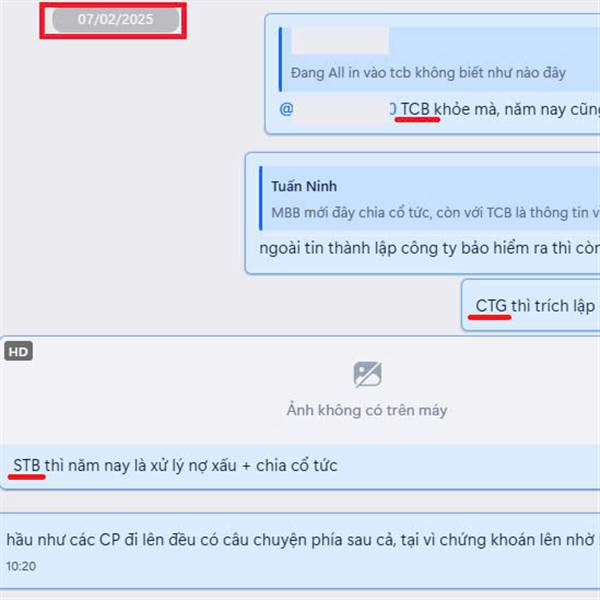Click the broken image placeholder icon
This screenshot has width=600, height=600.
[367, 374]
